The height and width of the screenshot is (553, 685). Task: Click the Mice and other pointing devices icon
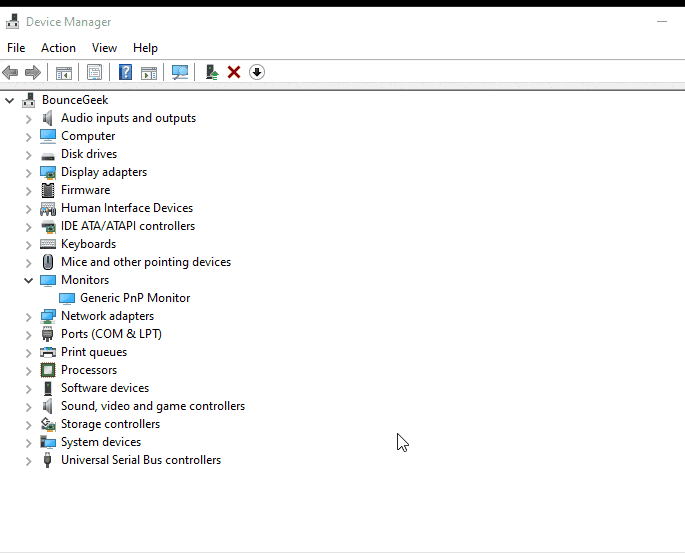(x=48, y=262)
